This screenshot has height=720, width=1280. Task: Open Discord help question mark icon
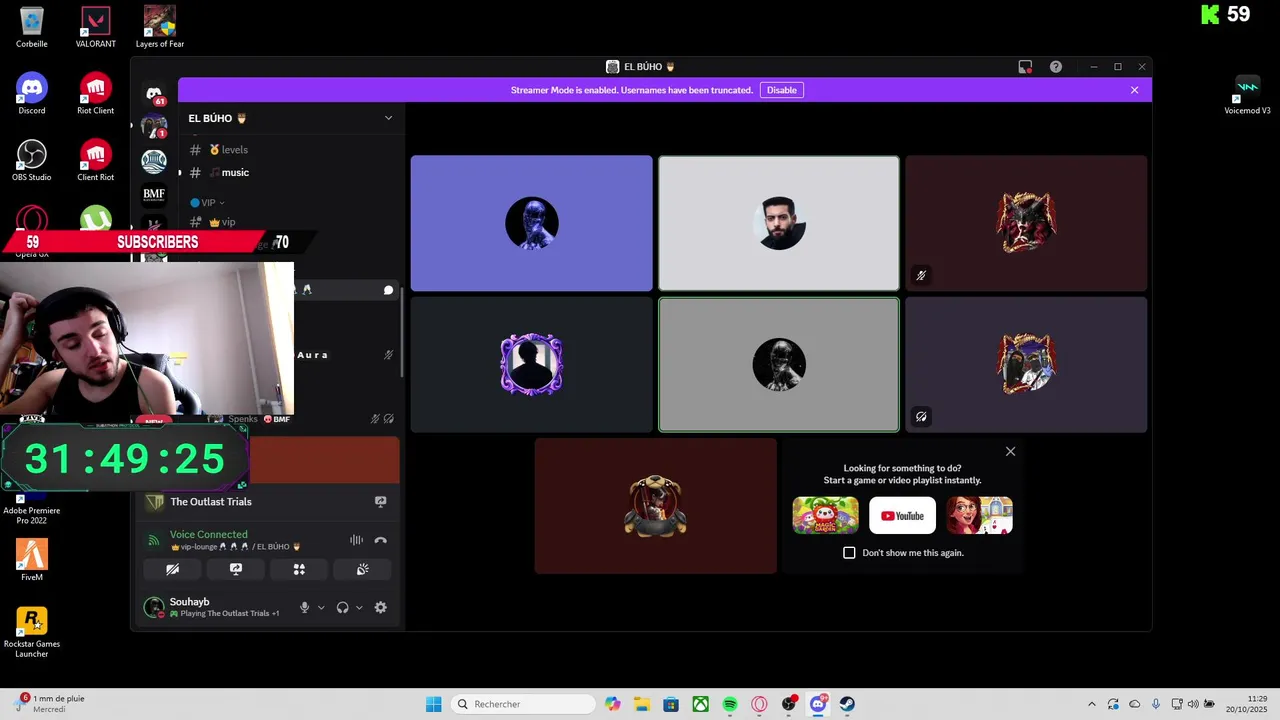click(x=1056, y=67)
